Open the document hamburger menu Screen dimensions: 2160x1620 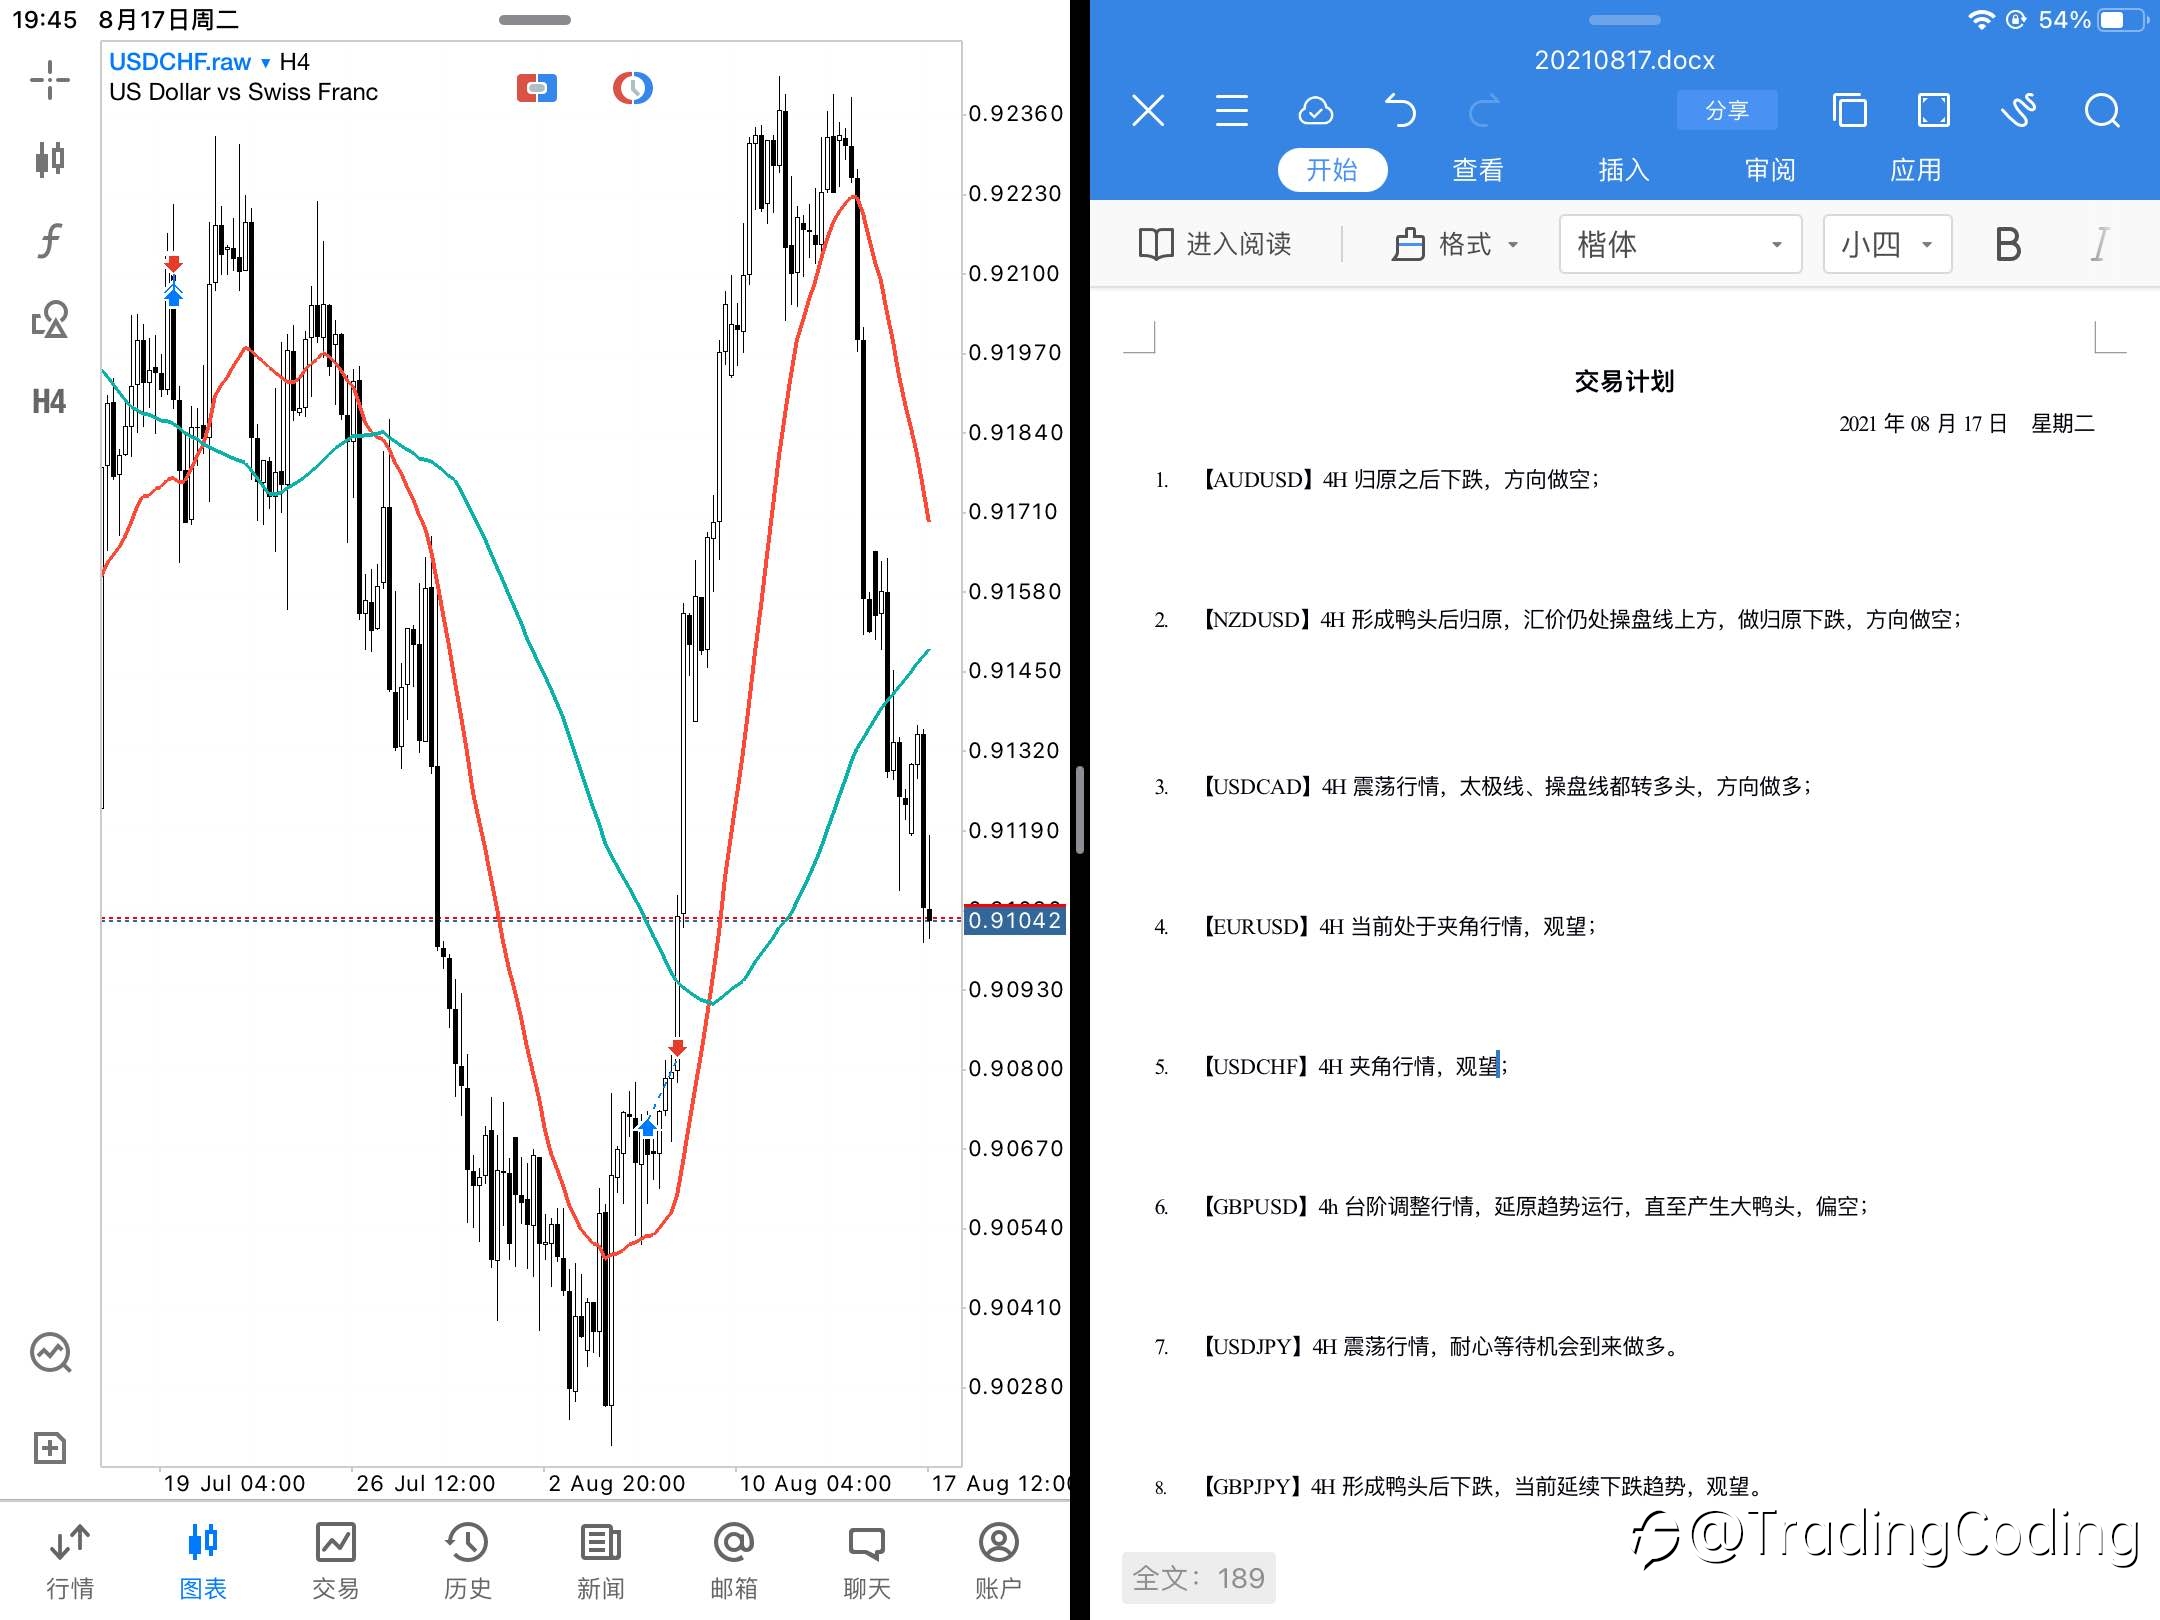[1232, 110]
